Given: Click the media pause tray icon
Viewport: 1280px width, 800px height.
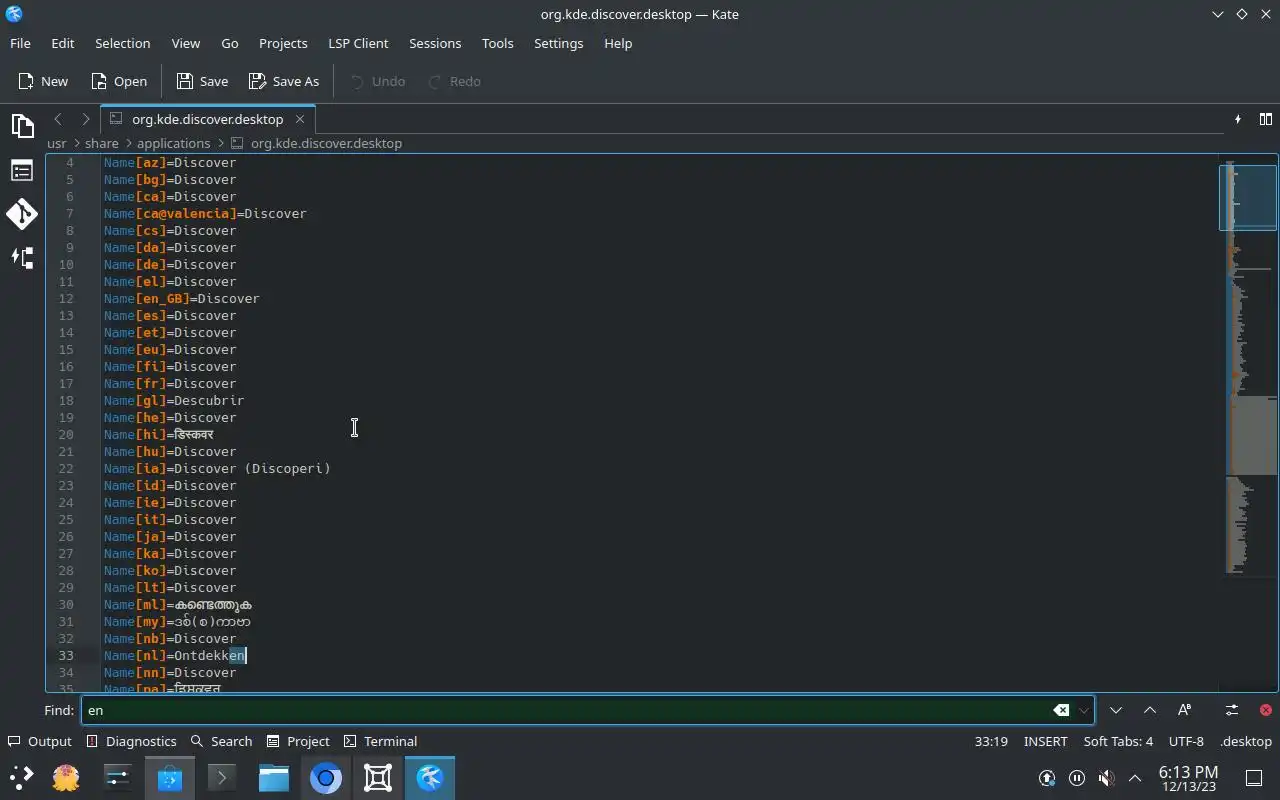Looking at the screenshot, I should tap(1077, 778).
